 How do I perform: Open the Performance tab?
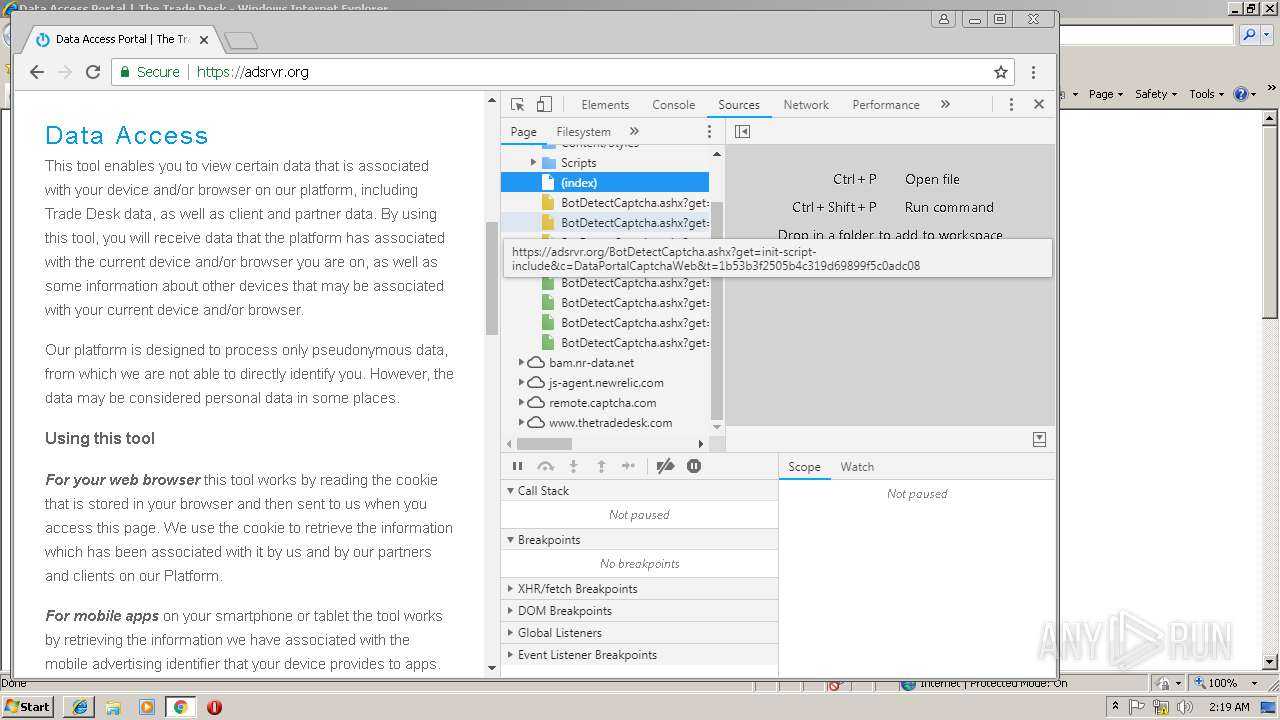[x=886, y=104]
